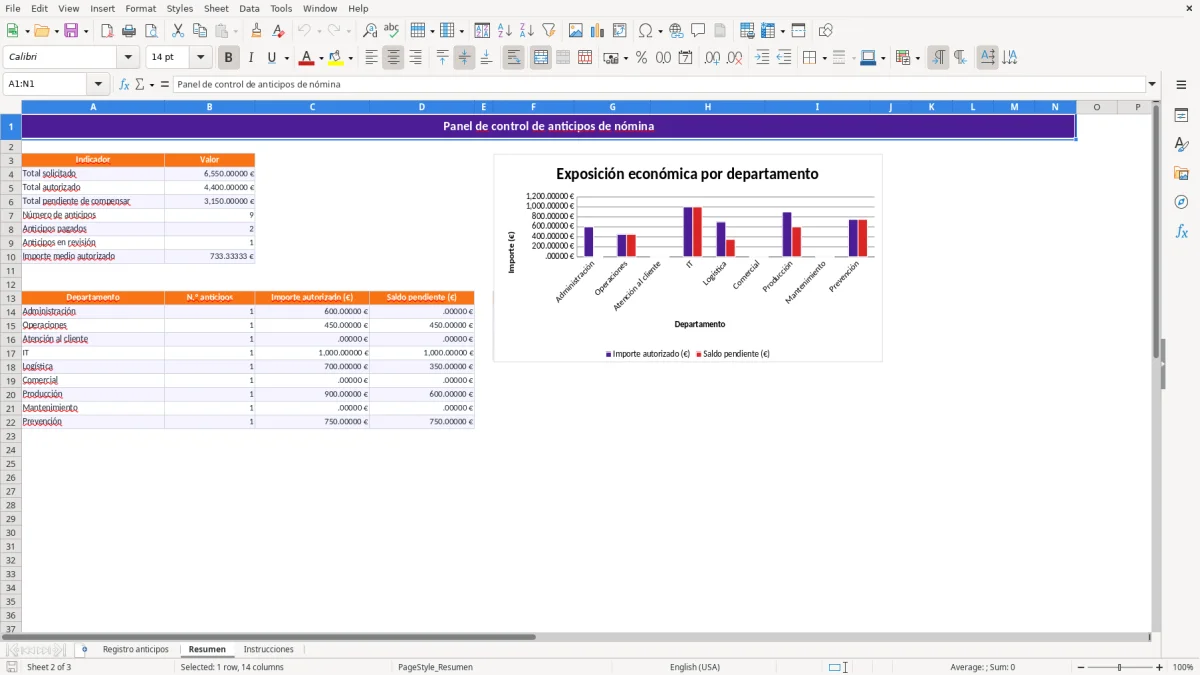The height and width of the screenshot is (675, 1200).
Task: Apply the red font color swatch
Action: coord(306,58)
